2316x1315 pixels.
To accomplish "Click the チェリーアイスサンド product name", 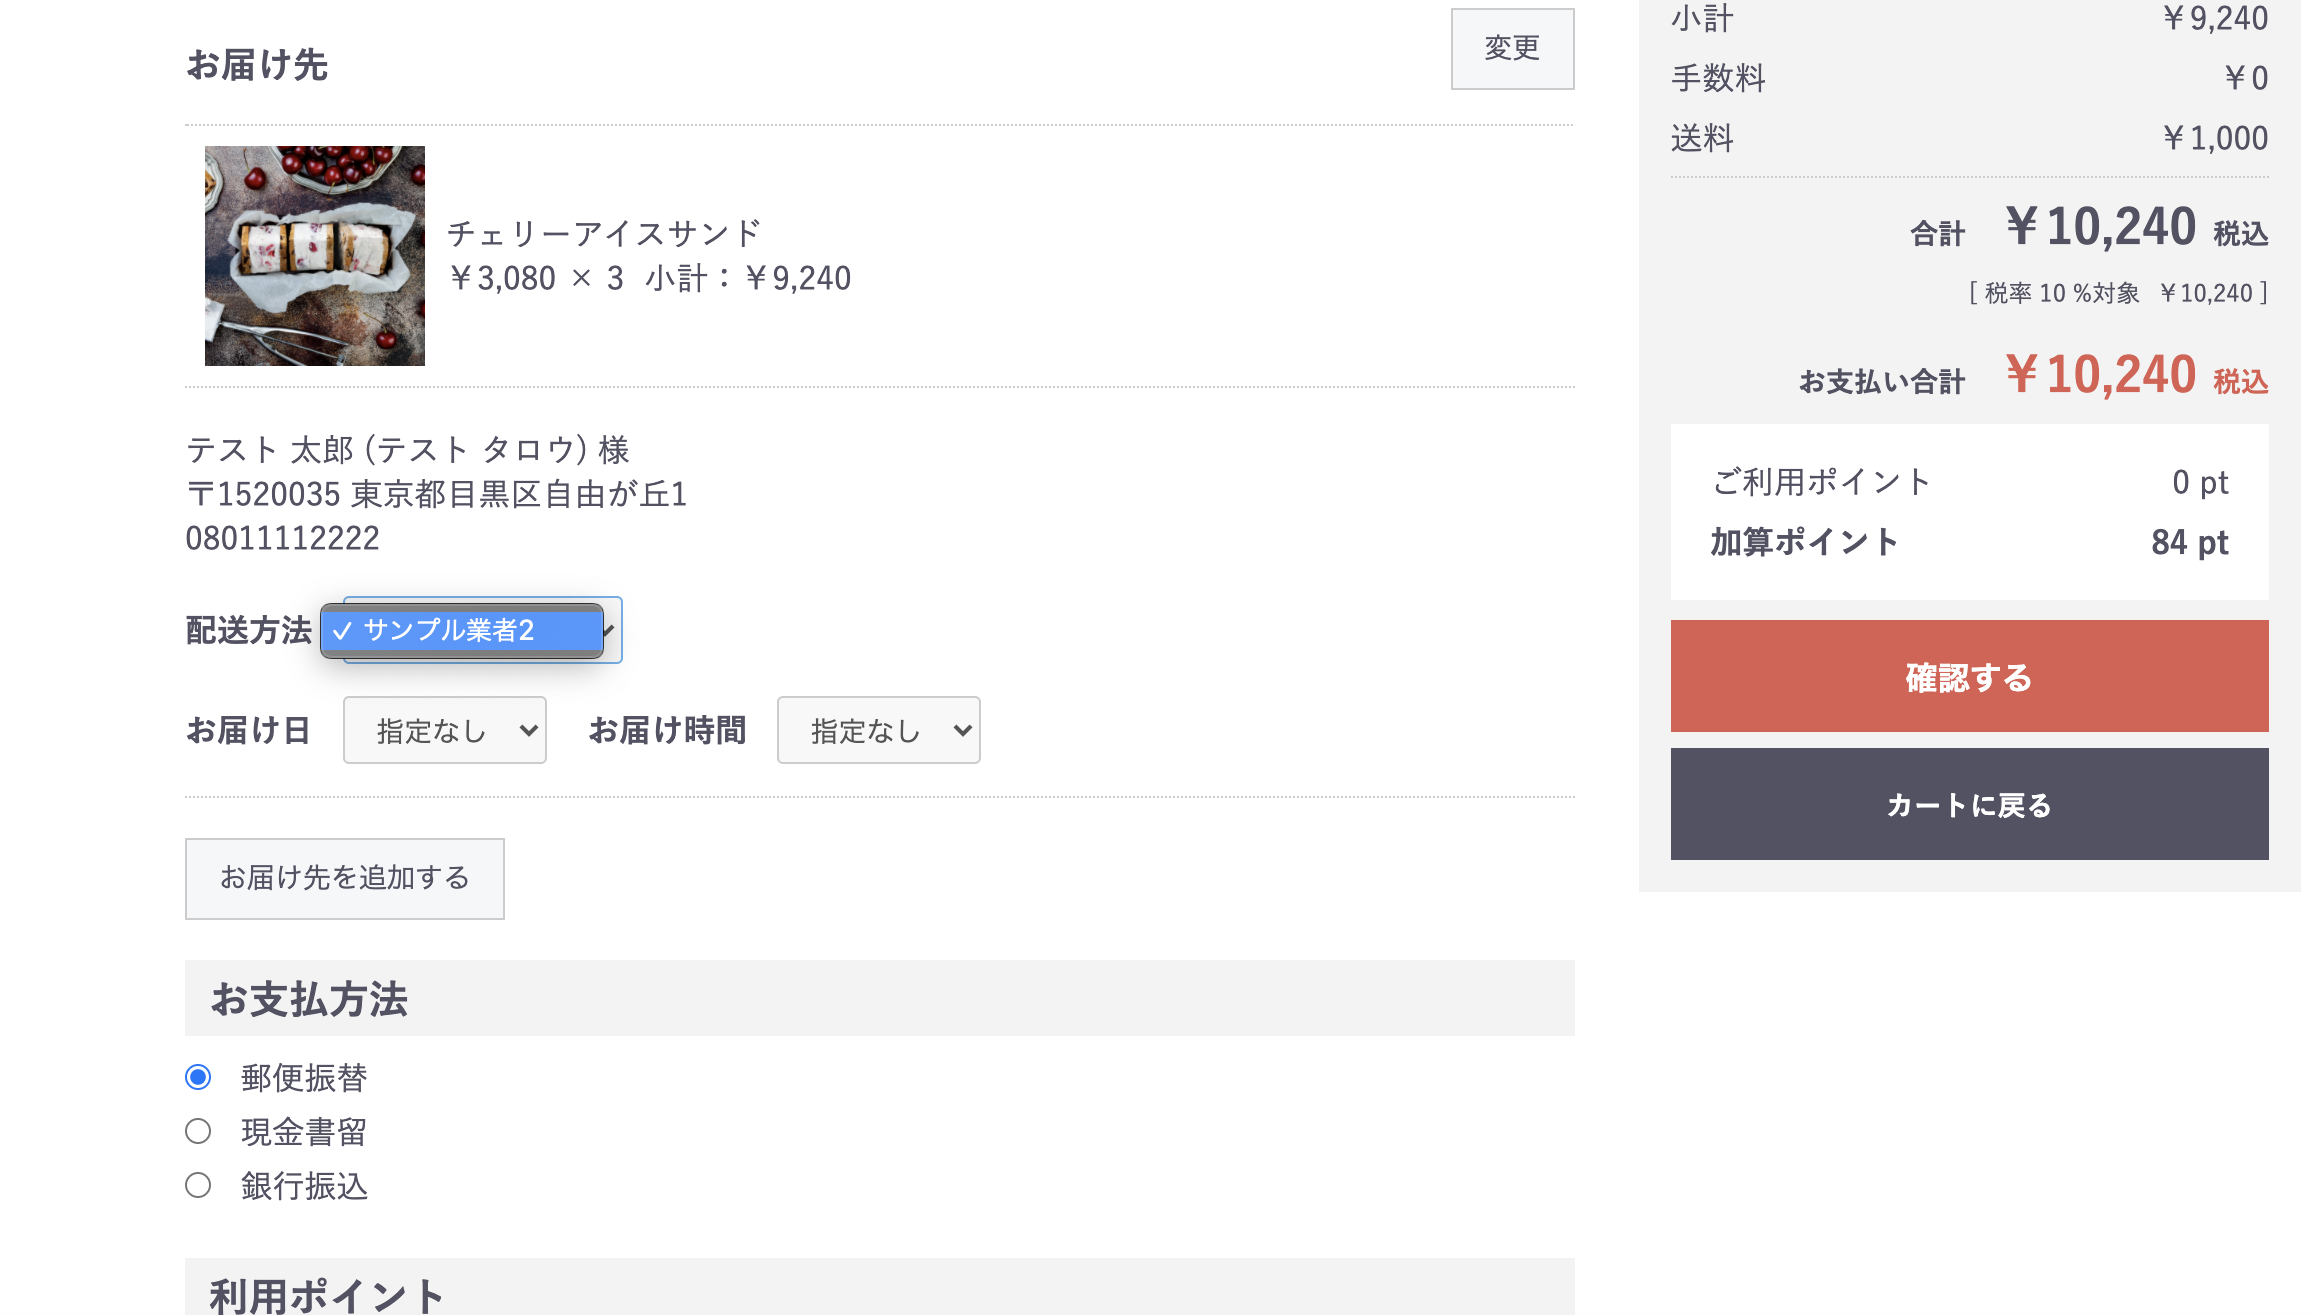I will point(604,233).
